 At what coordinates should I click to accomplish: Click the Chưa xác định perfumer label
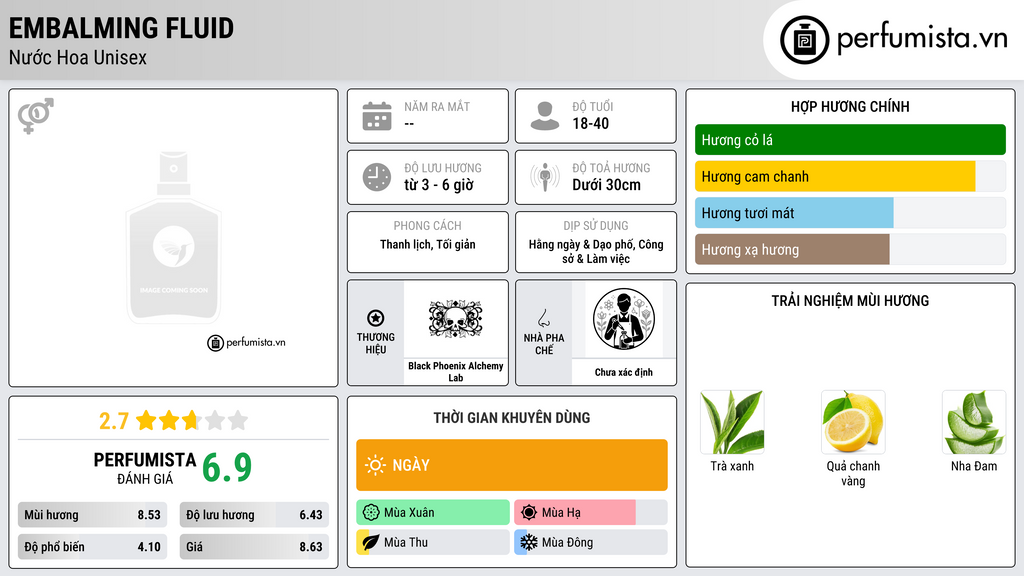(x=624, y=372)
